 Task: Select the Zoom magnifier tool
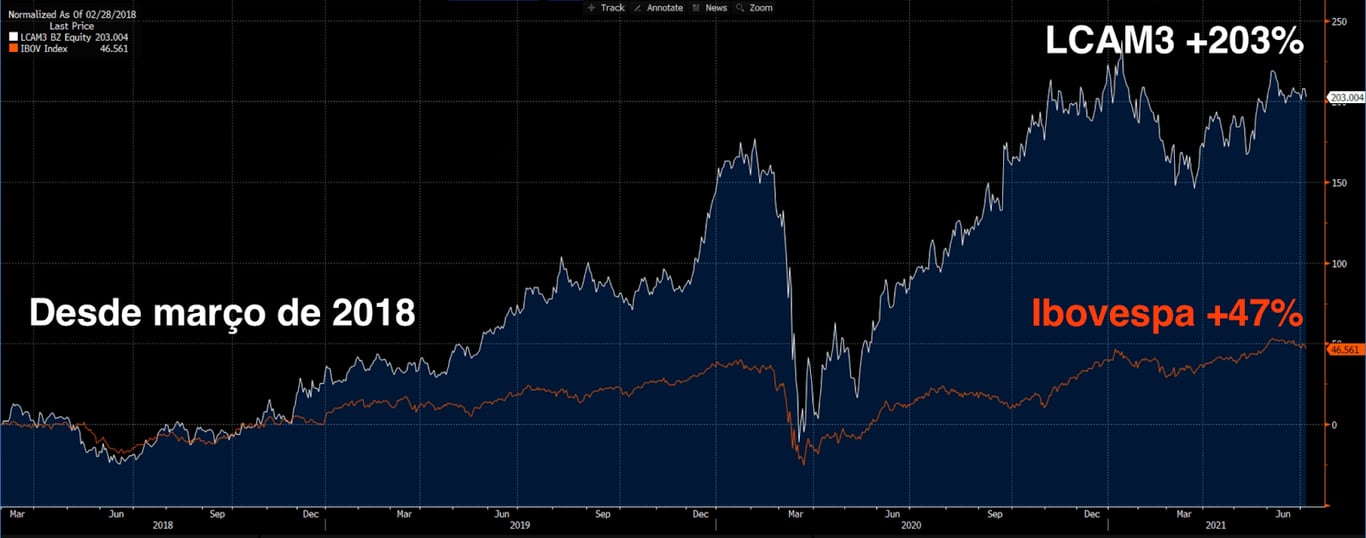click(755, 7)
